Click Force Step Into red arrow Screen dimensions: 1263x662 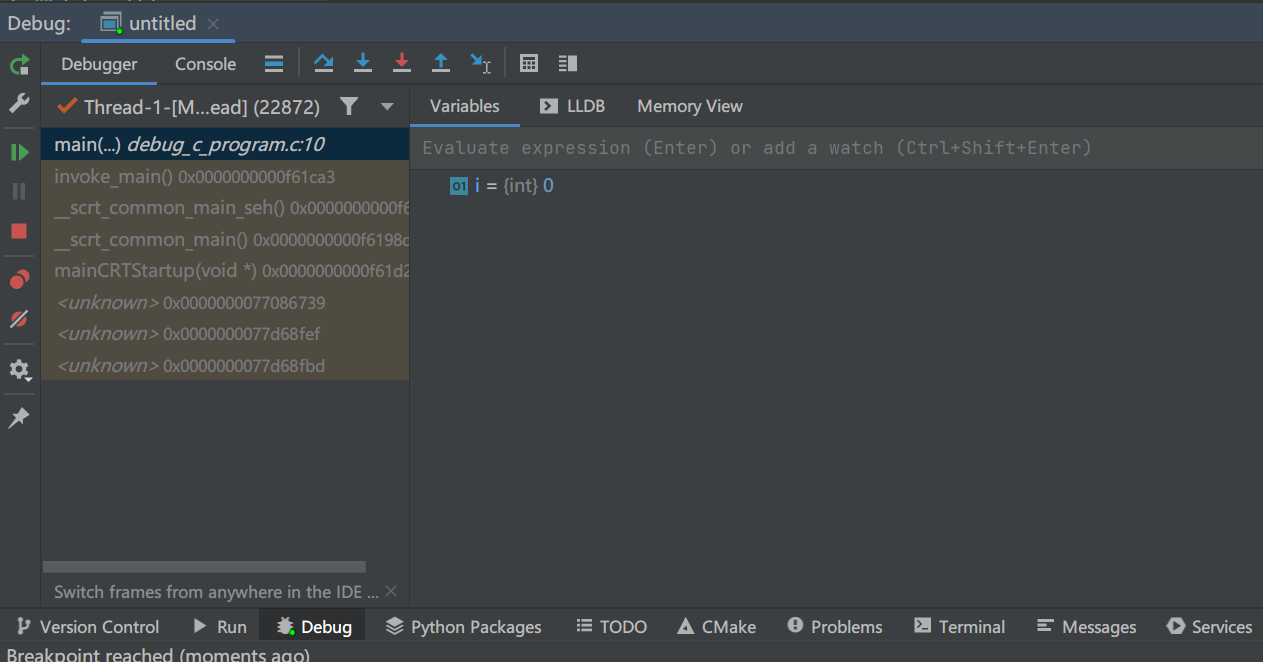[x=402, y=64]
